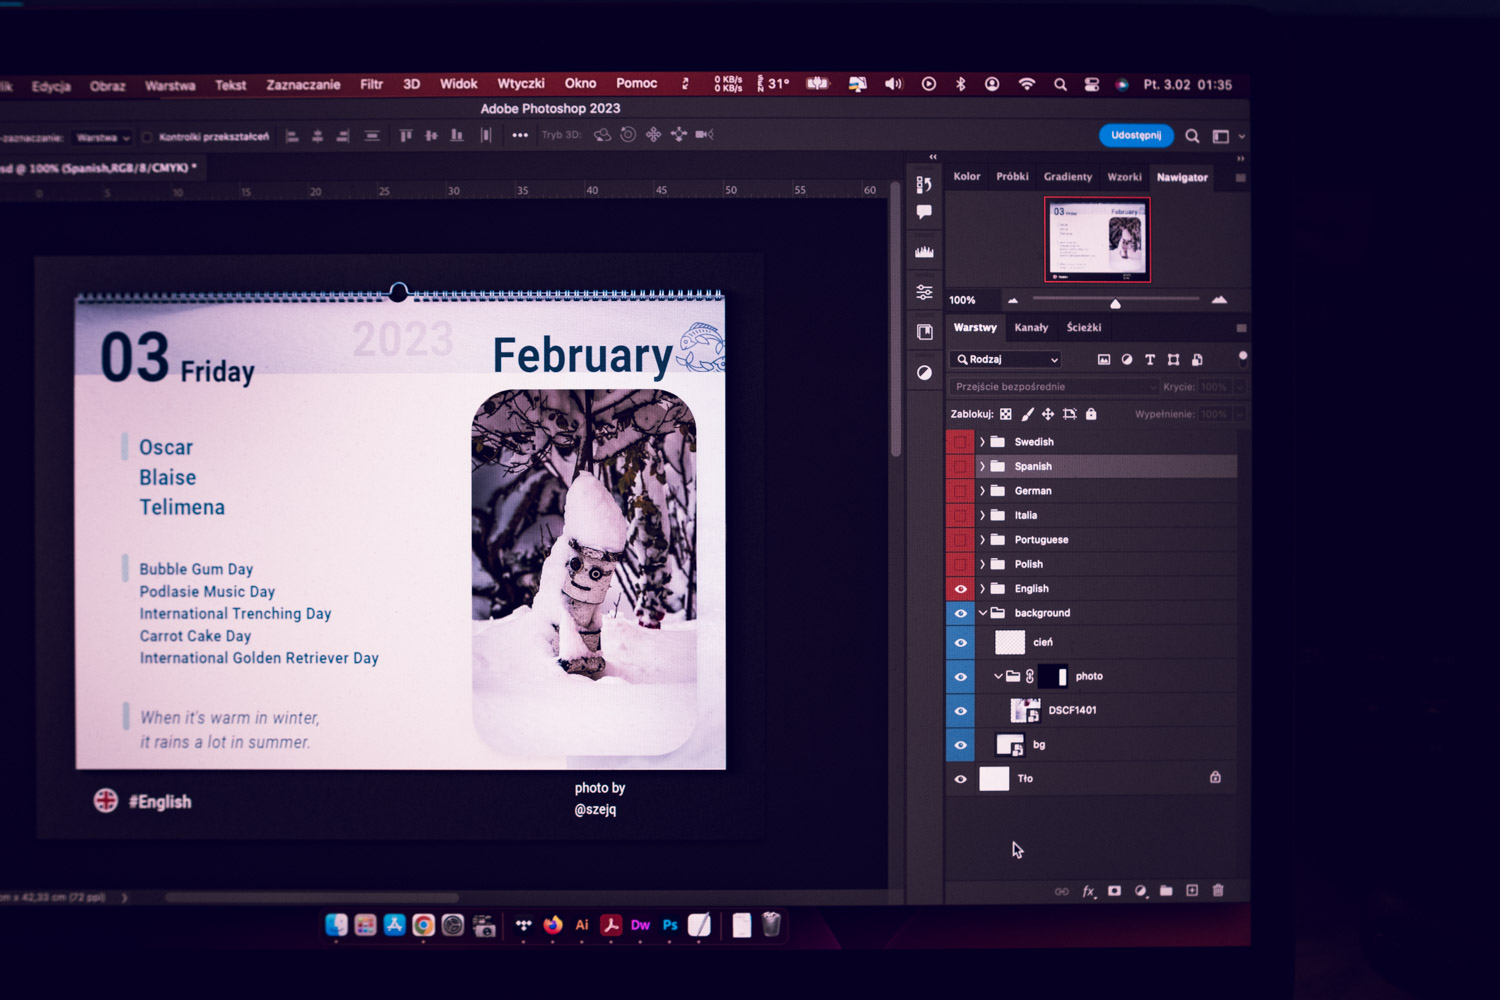The image size is (1500, 1000).
Task: Collapse the background layer group
Action: tap(982, 613)
